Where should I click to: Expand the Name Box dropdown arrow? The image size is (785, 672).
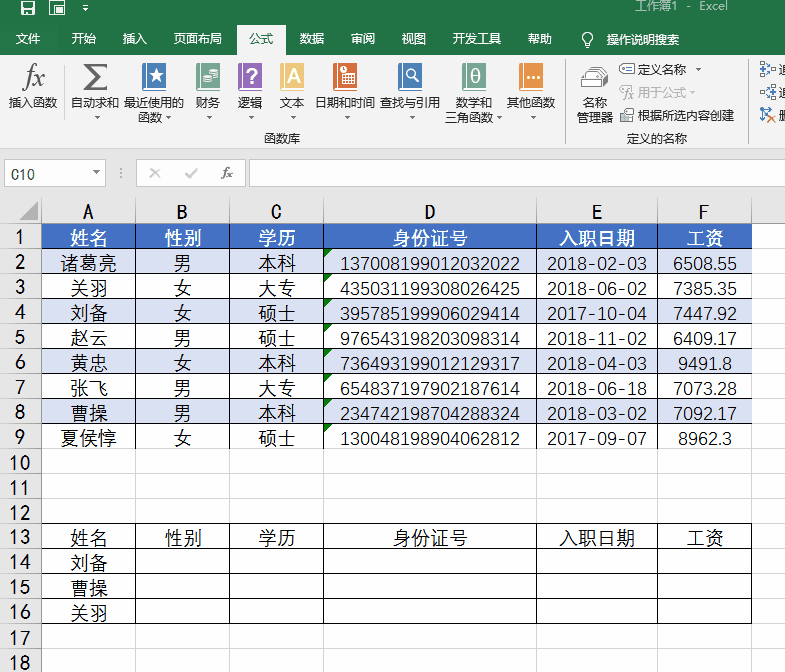tap(96, 173)
